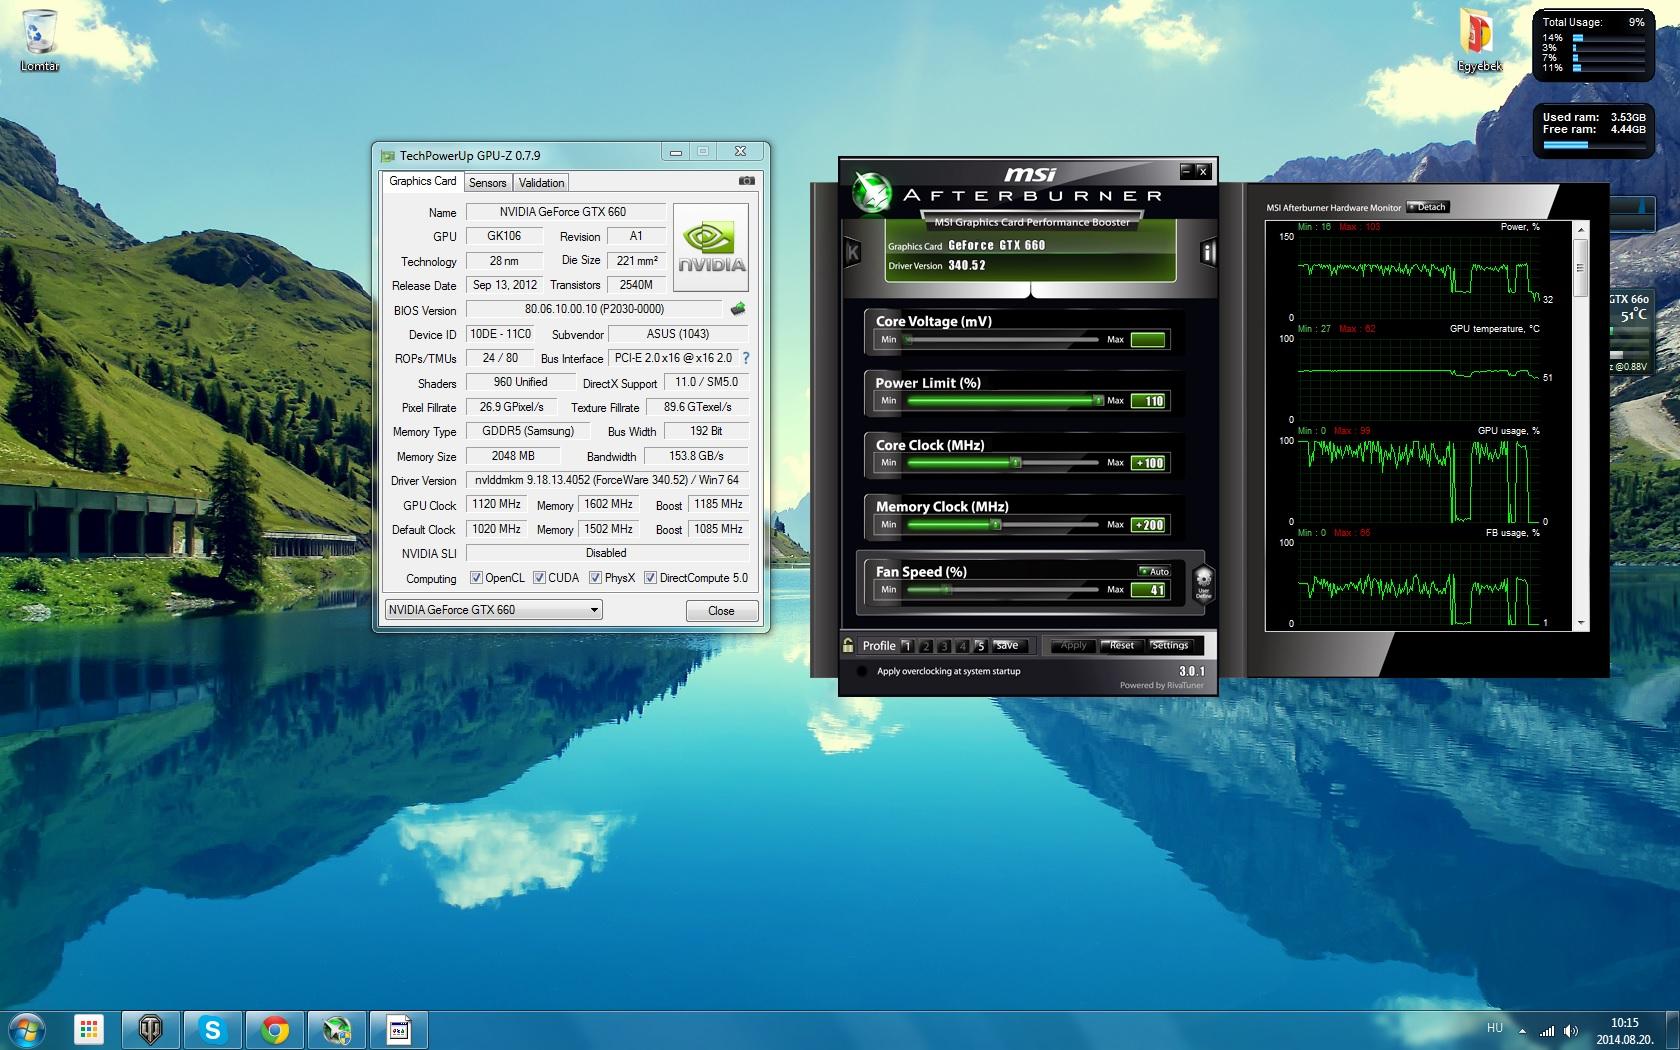Image resolution: width=1680 pixels, height=1050 pixels.
Task: Click the MSI Afterburner jet logo
Action: tap(871, 192)
